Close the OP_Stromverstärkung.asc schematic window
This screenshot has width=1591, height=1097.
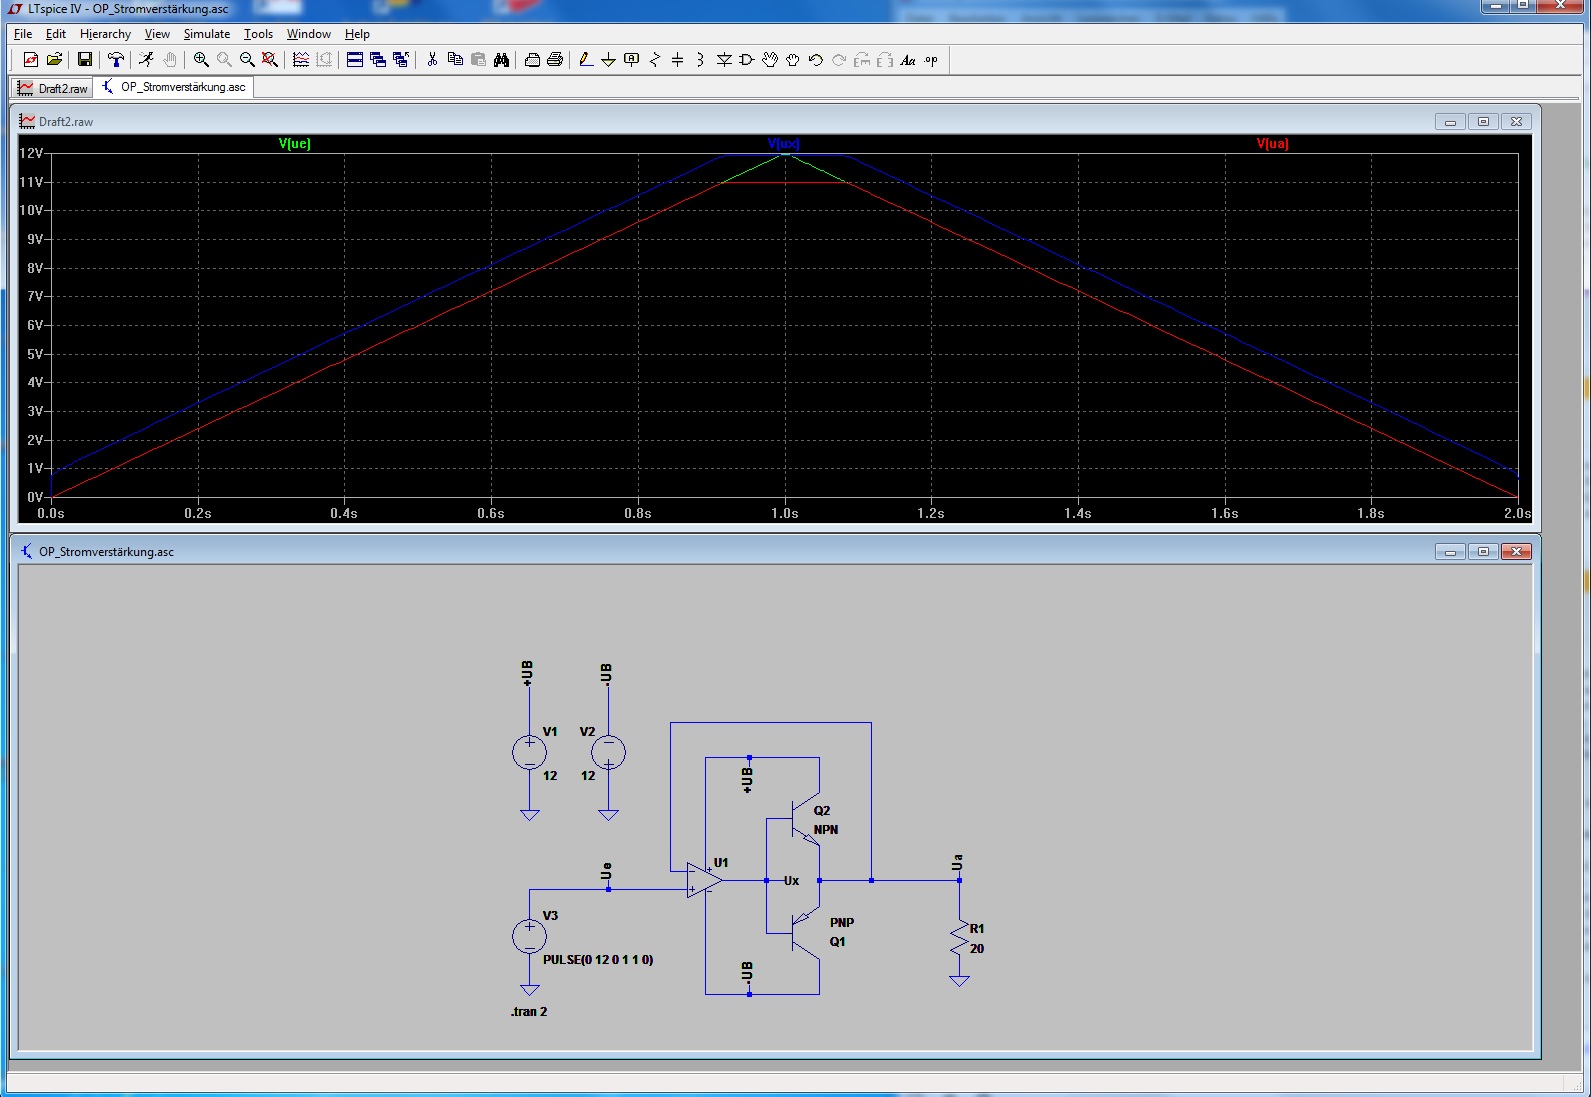tap(1517, 552)
